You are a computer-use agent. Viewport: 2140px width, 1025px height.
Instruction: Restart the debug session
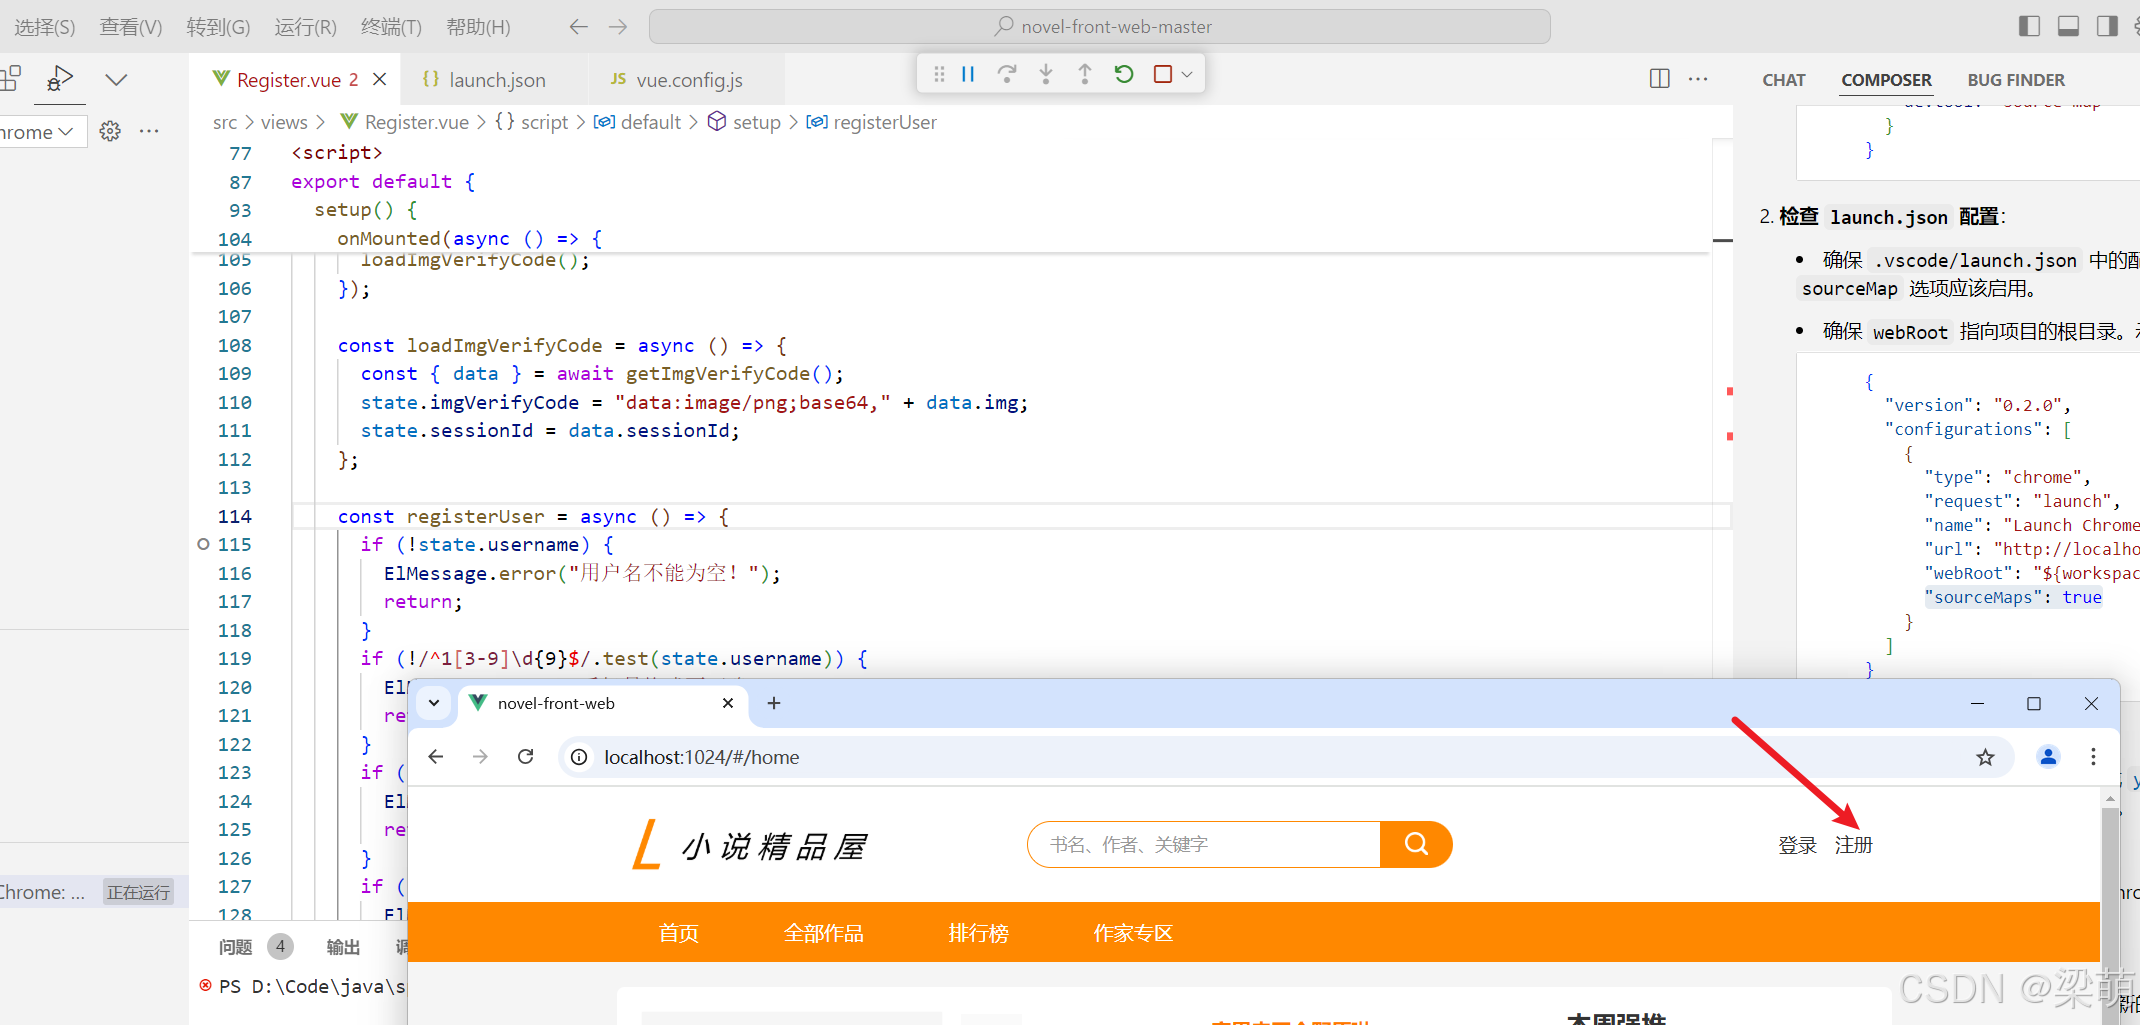coord(1124,74)
